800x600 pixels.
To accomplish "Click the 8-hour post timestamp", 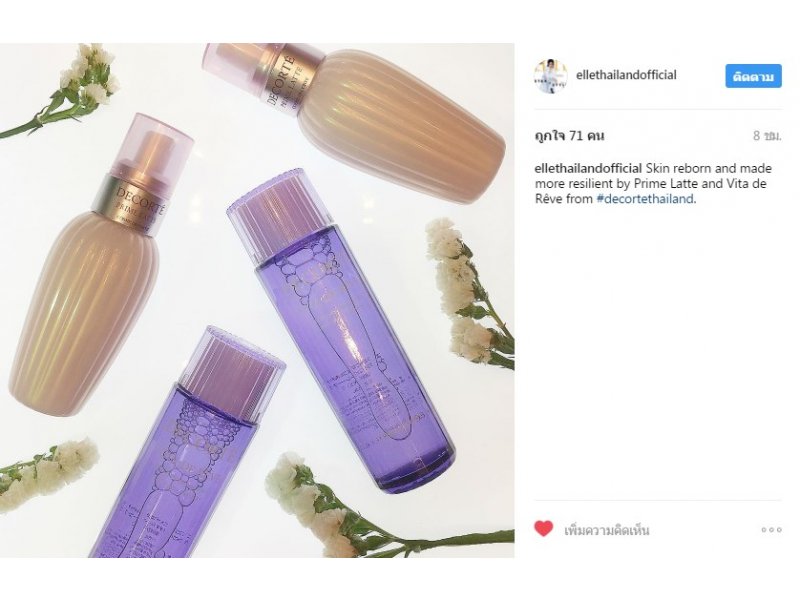I will click(767, 136).
